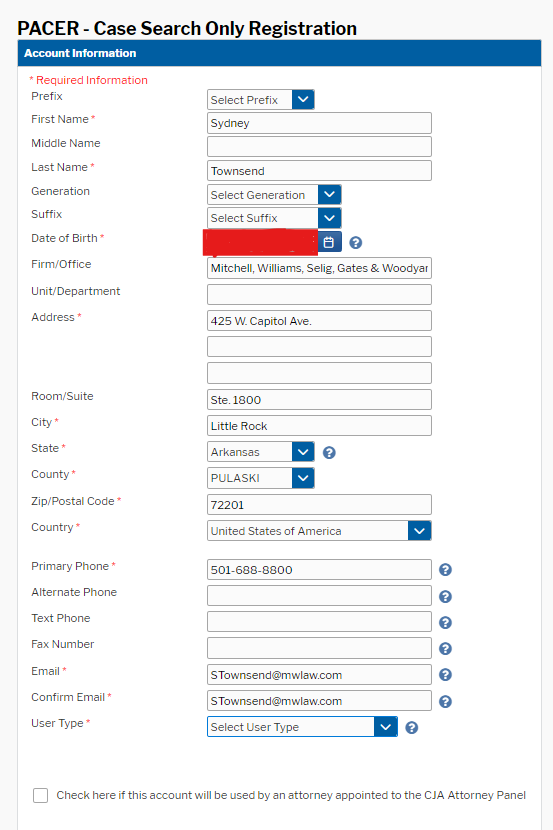Change the PULASKI county dropdown
553x830 pixels.
(261, 478)
